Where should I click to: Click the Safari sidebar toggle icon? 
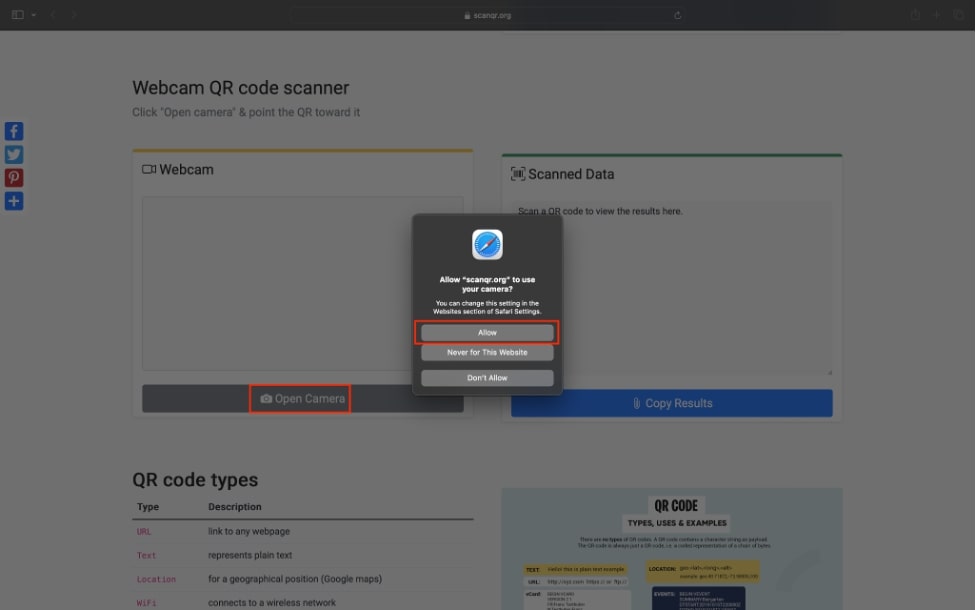click(x=17, y=15)
